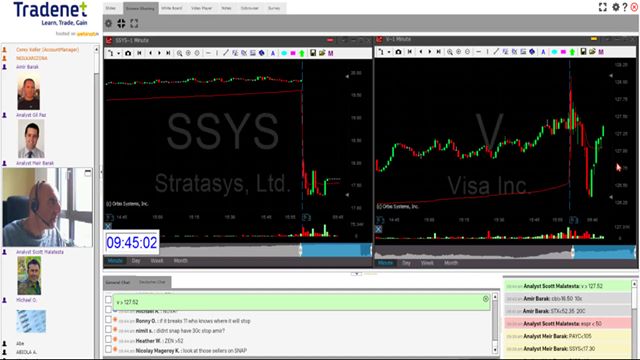Screen dimensions: 640x360
Task: Open the Video Player tab
Action: point(202,8)
